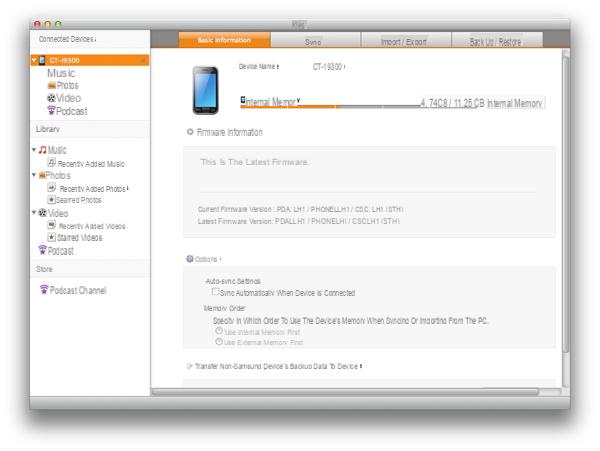This screenshot has width=600, height=451.
Task: Minimize the window with yellow button
Action: 47,24
